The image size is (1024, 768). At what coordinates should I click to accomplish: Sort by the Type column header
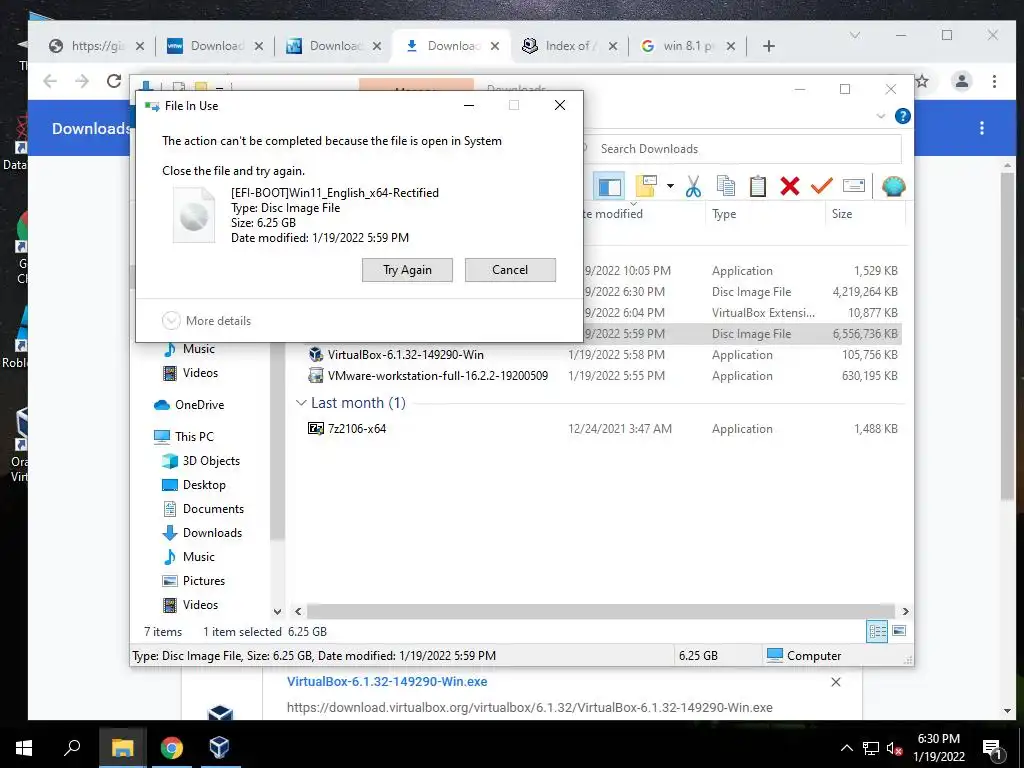click(724, 214)
